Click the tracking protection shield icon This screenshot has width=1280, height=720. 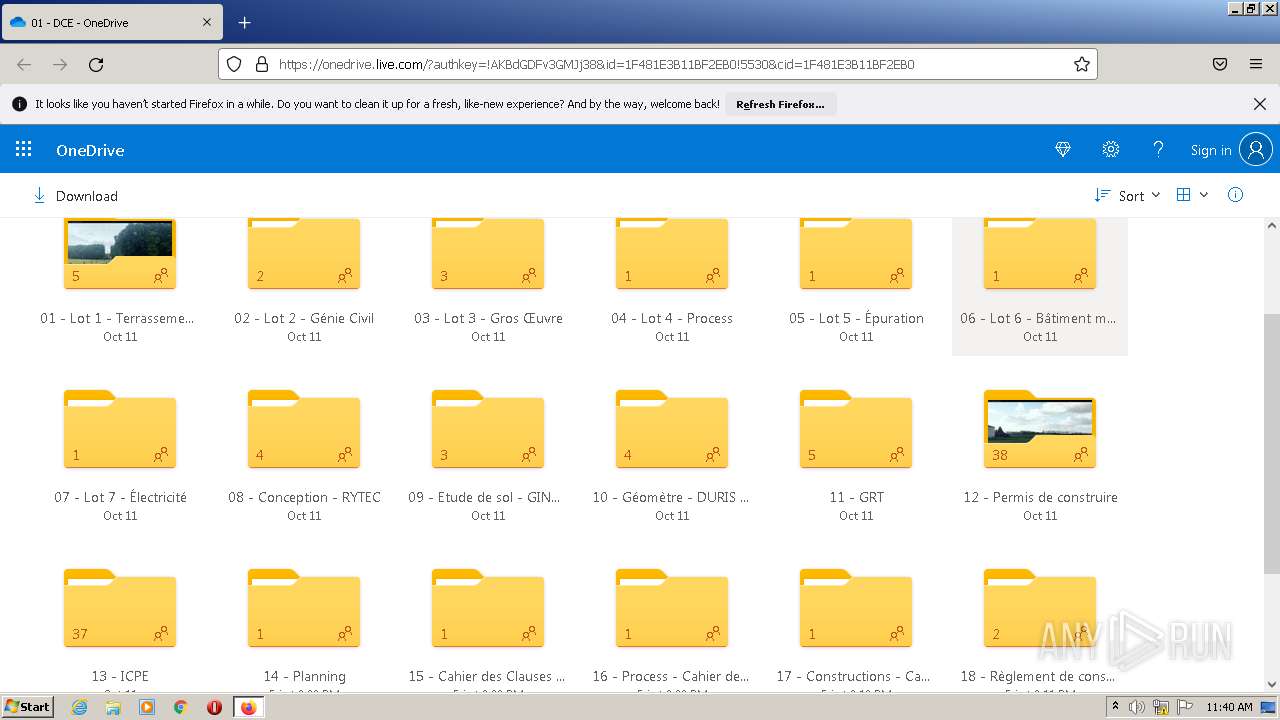coord(234,64)
